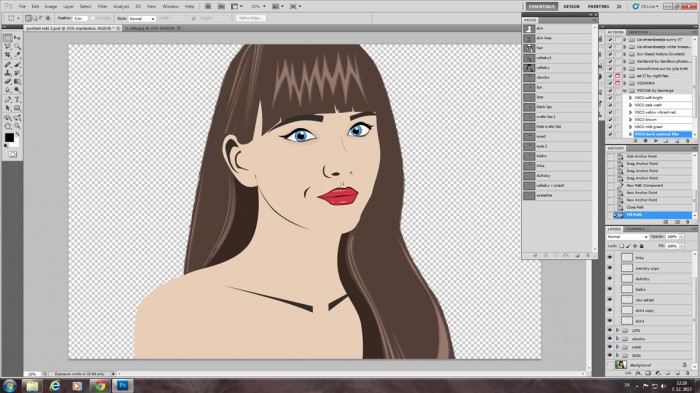Select the Zoom tool in the toolbox
The image size is (700, 393).
(x=17, y=127)
